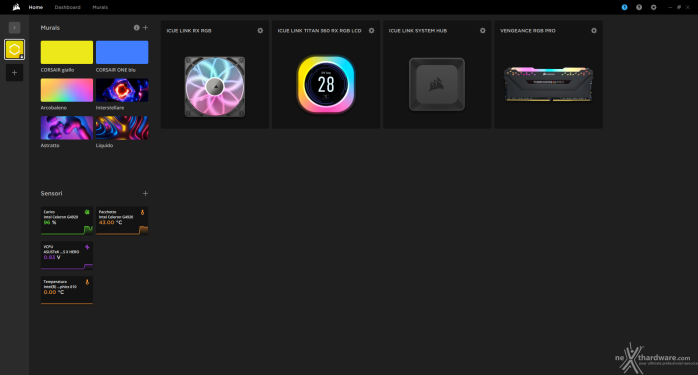This screenshot has width=698, height=375.
Task: Click the ICUE LINK TITAN 360 RX RGB LCD title
Action: [x=320, y=31]
